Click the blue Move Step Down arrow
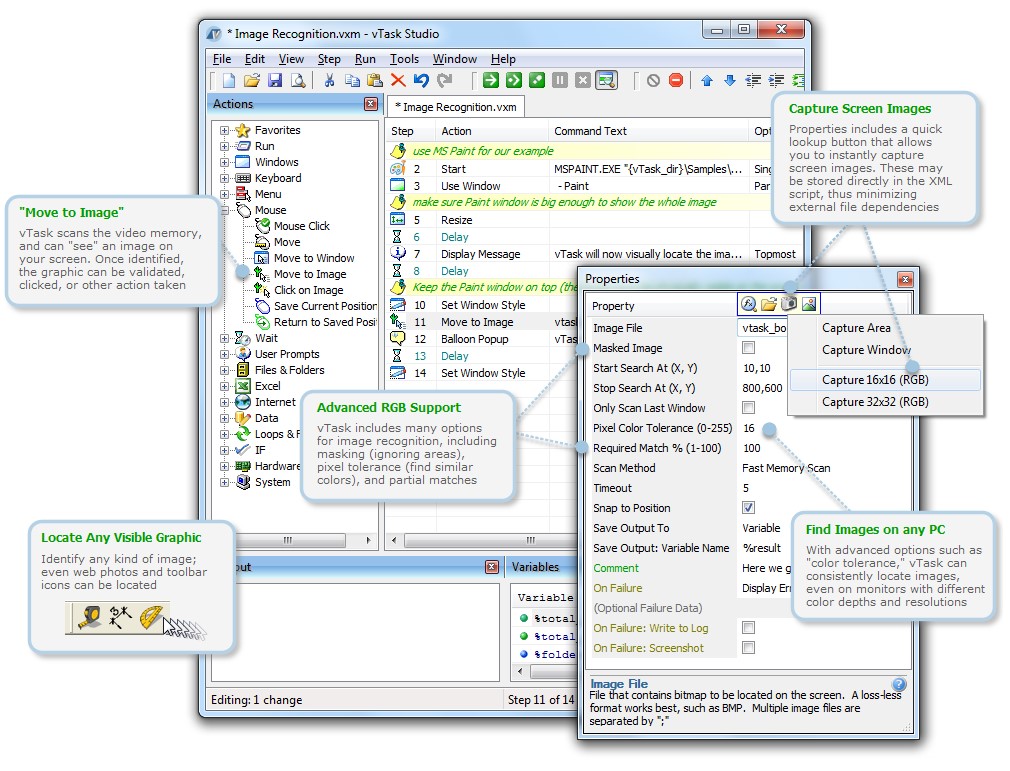Viewport: 1010px width, 771px height. (730, 81)
